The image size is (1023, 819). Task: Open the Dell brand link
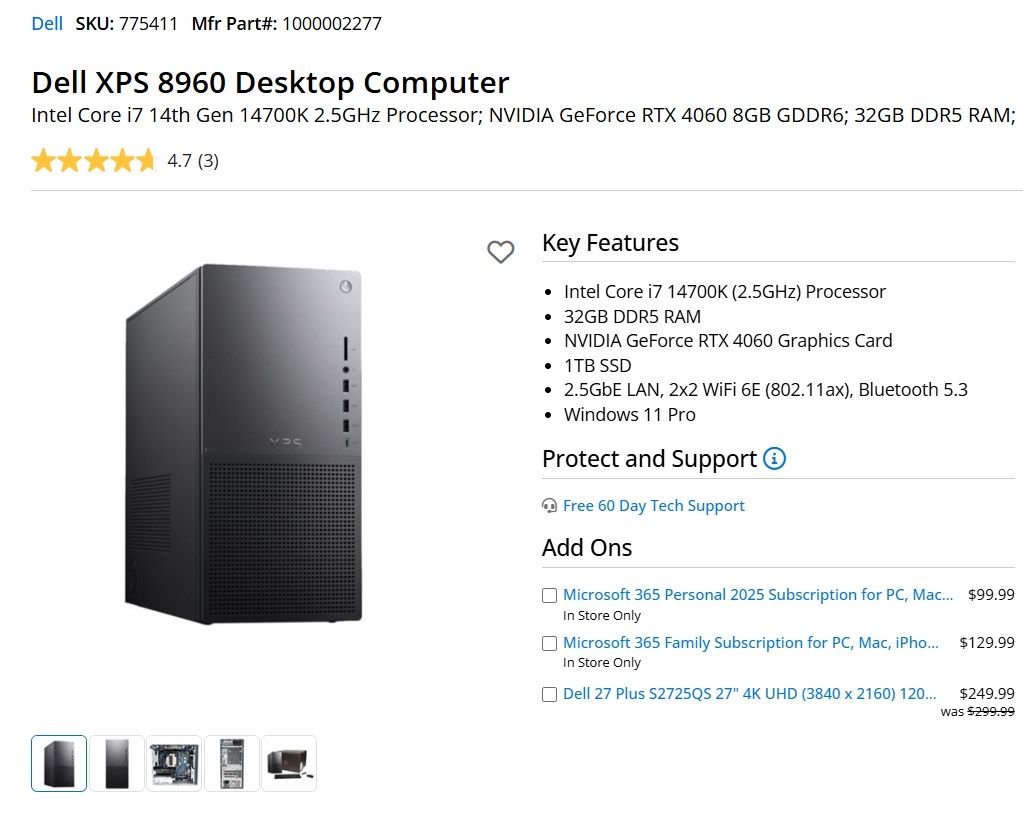(x=47, y=23)
